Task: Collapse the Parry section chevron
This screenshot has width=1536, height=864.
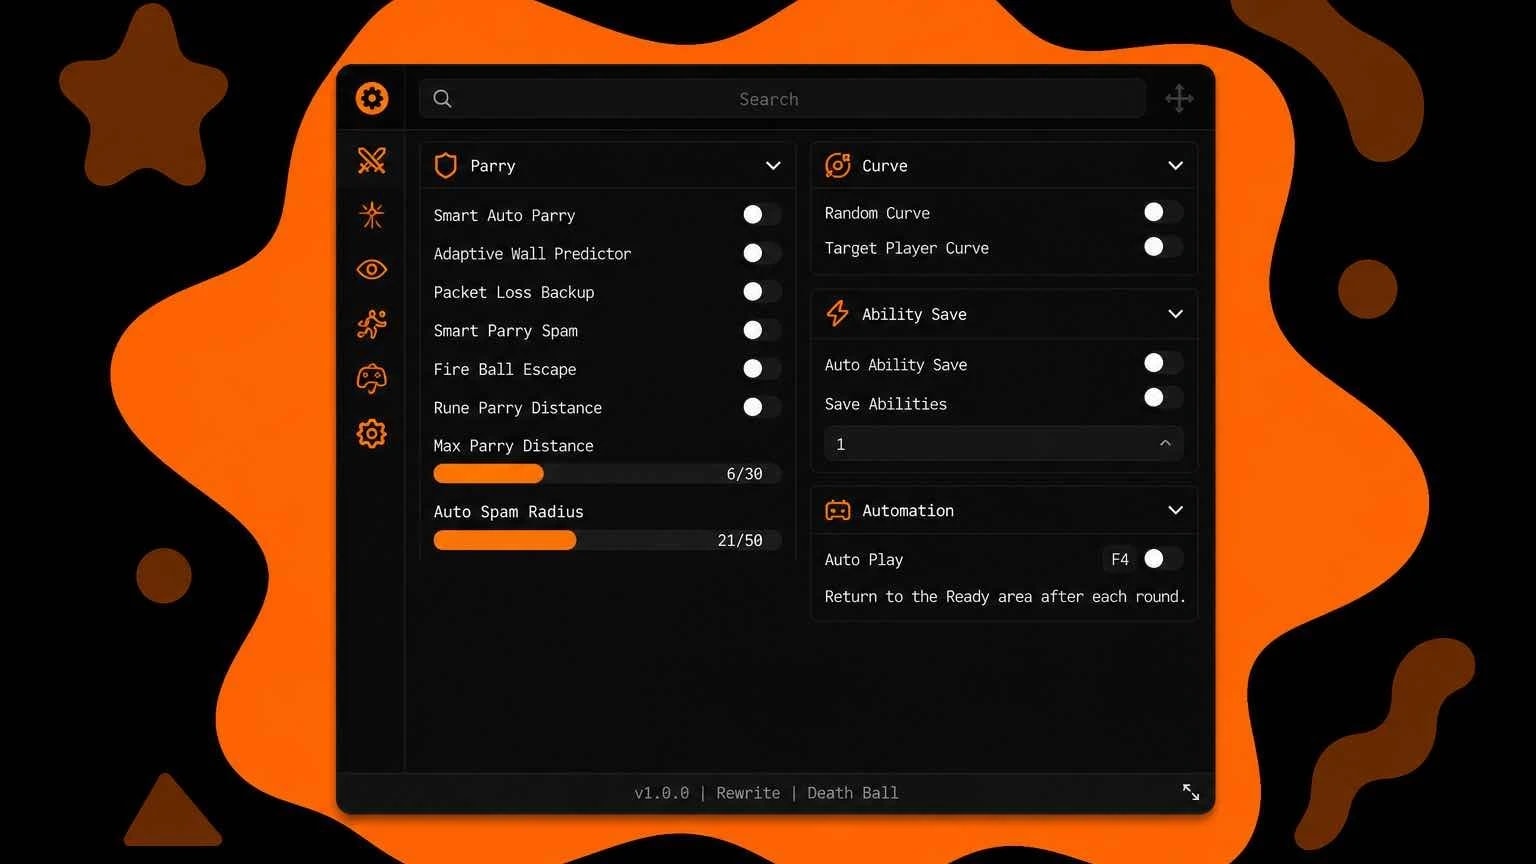Action: click(773, 166)
